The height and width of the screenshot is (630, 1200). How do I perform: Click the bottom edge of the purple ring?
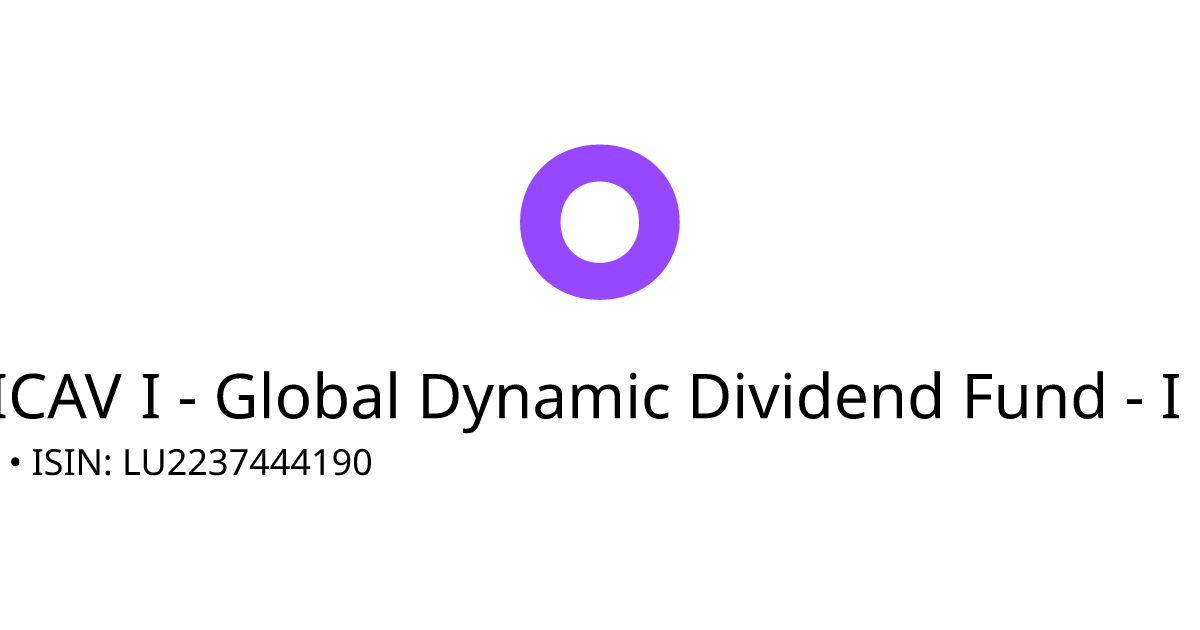600,281
